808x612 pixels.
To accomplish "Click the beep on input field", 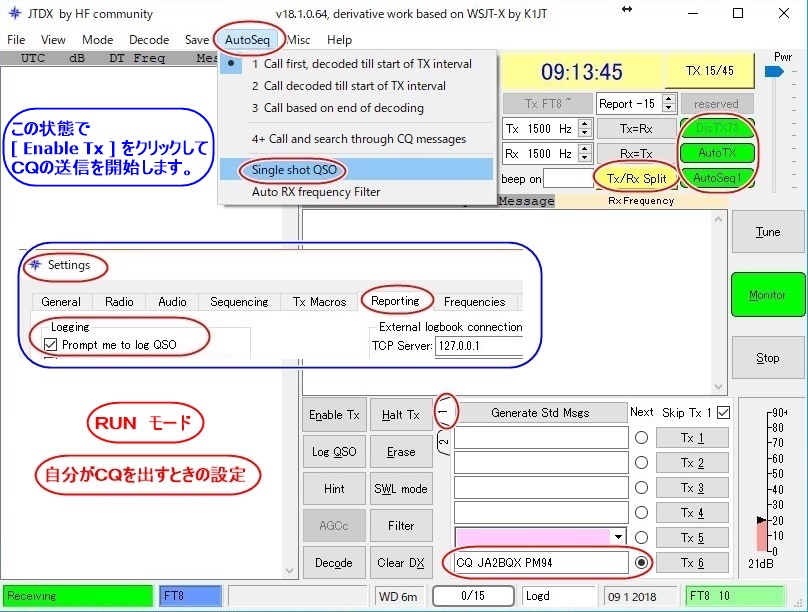I will pyautogui.click(x=568, y=179).
